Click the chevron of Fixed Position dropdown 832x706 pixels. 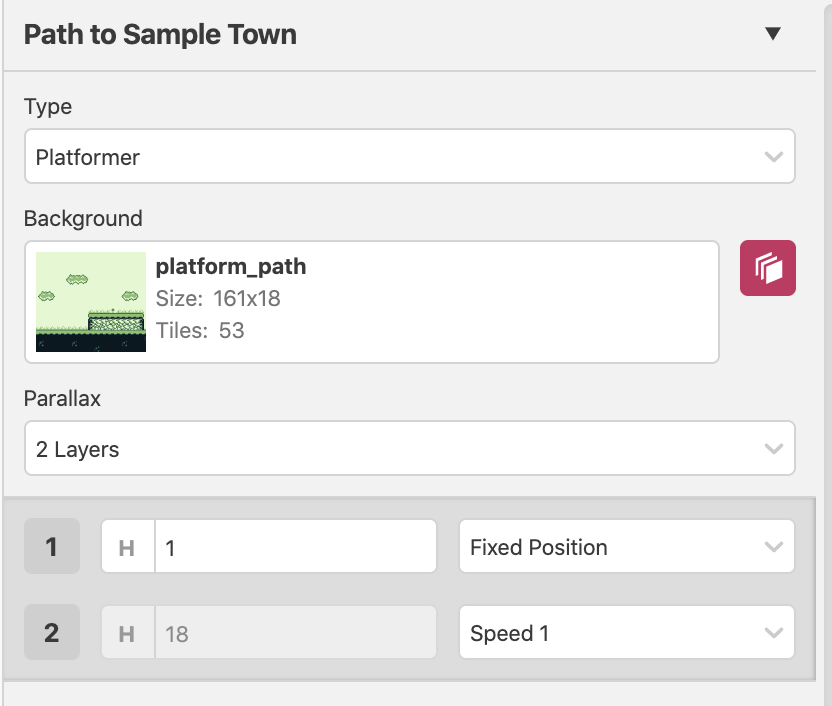(x=774, y=547)
